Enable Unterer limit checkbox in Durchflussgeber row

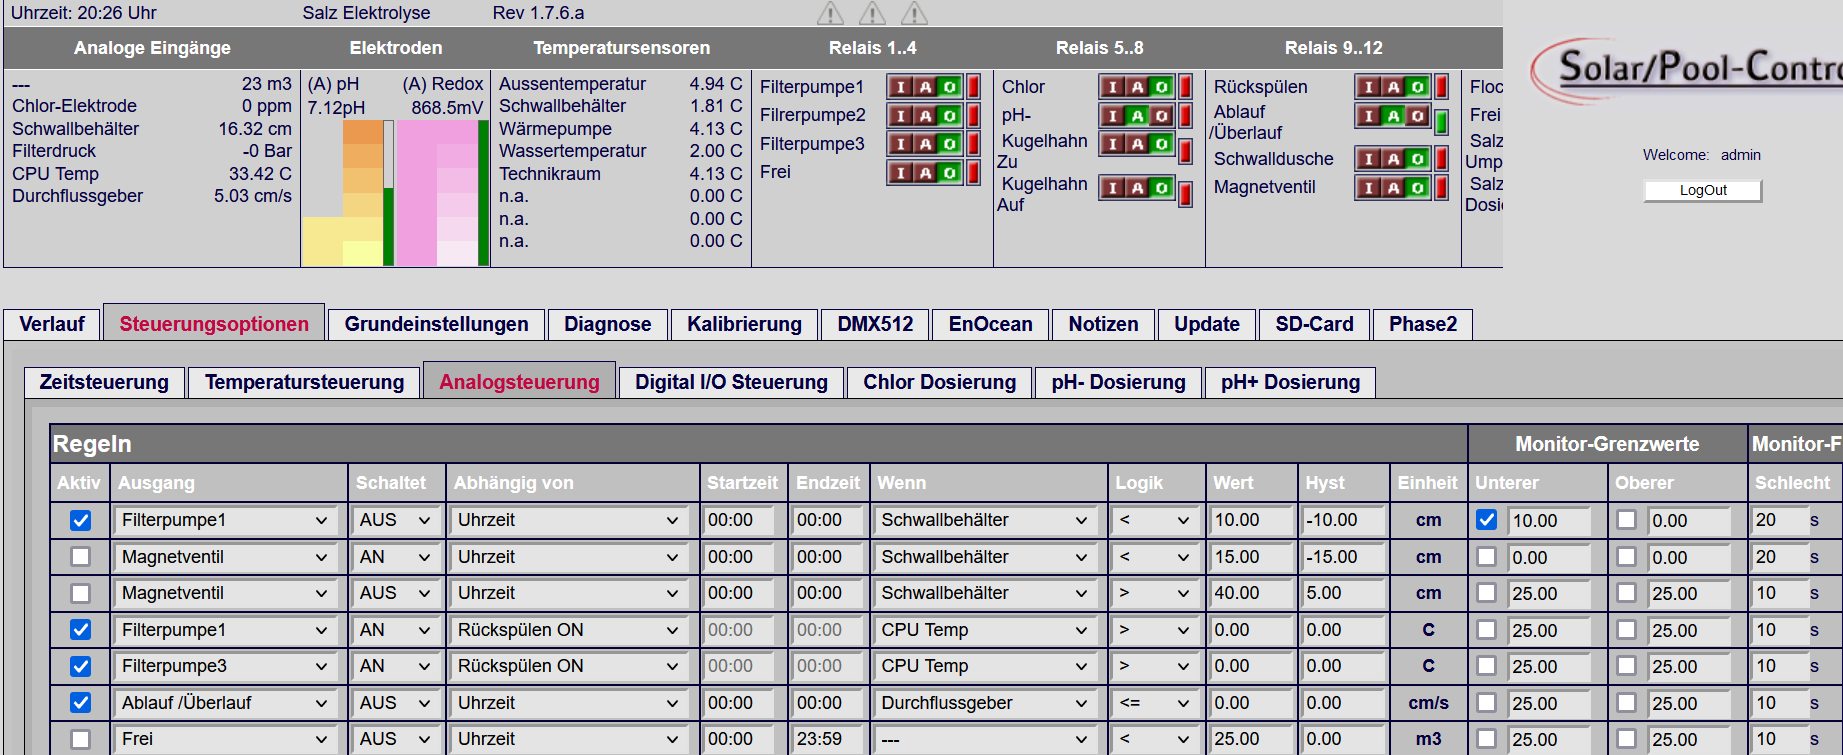pyautogui.click(x=1487, y=703)
